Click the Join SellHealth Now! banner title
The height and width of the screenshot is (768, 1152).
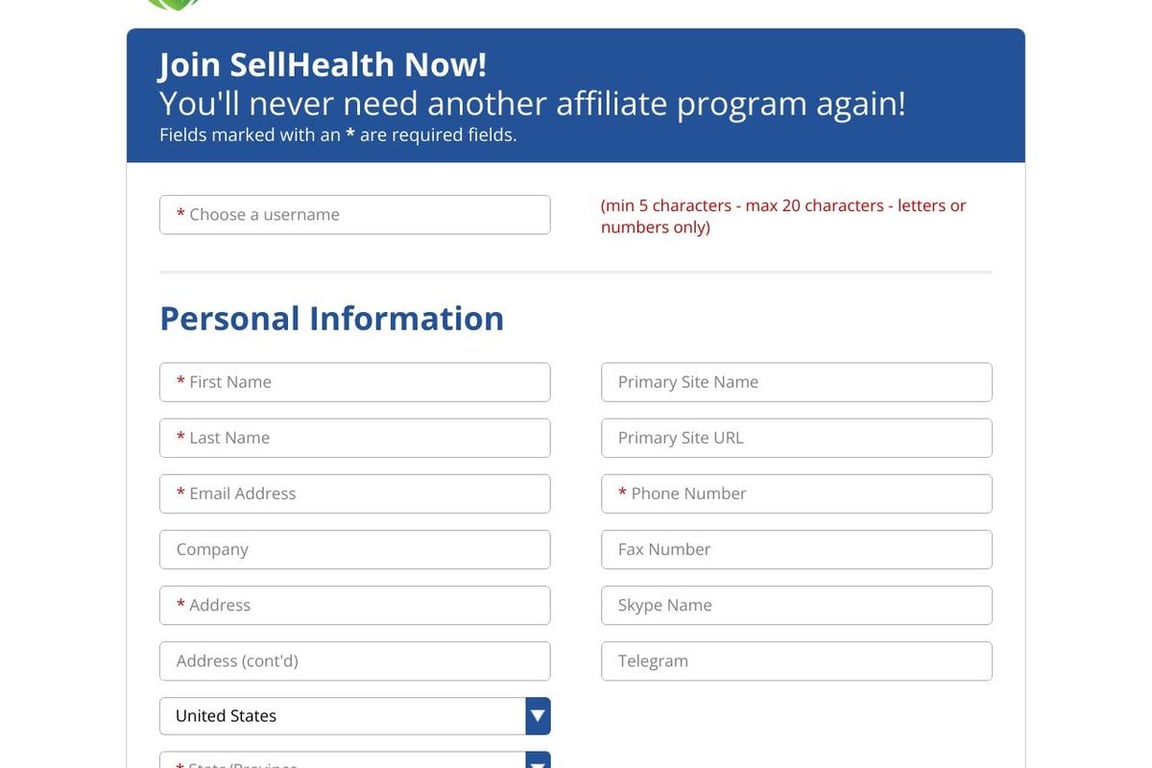323,65
